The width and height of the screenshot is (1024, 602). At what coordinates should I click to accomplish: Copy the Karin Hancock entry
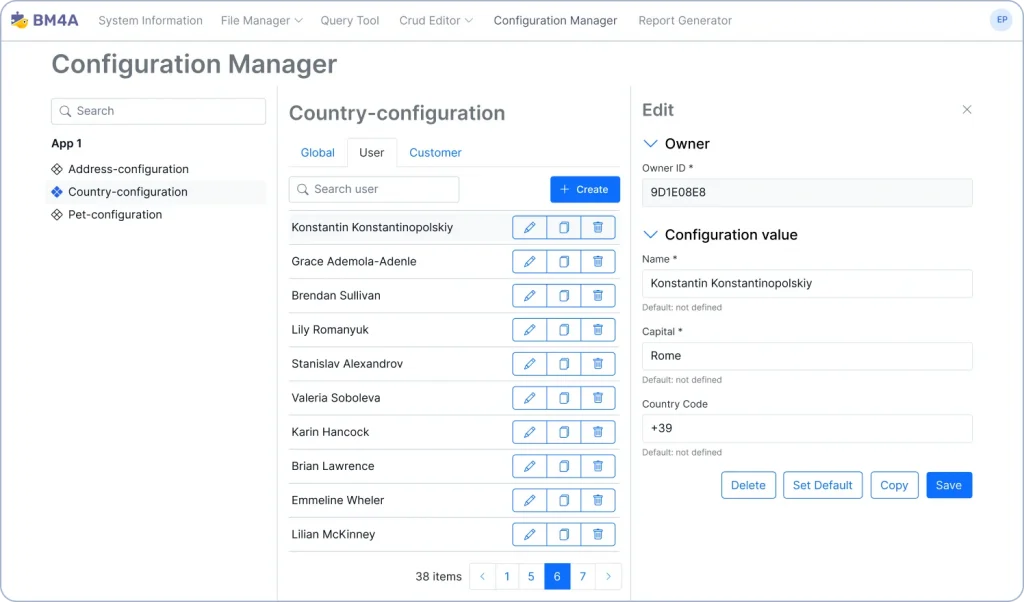[564, 432]
